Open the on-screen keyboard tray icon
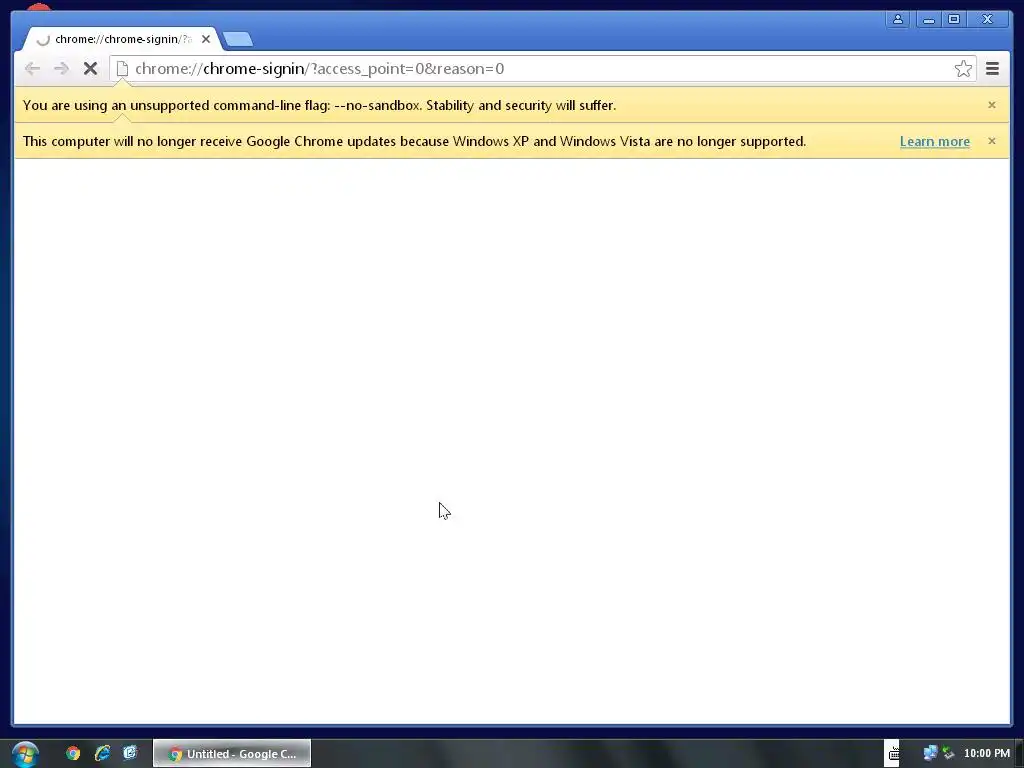 click(893, 754)
